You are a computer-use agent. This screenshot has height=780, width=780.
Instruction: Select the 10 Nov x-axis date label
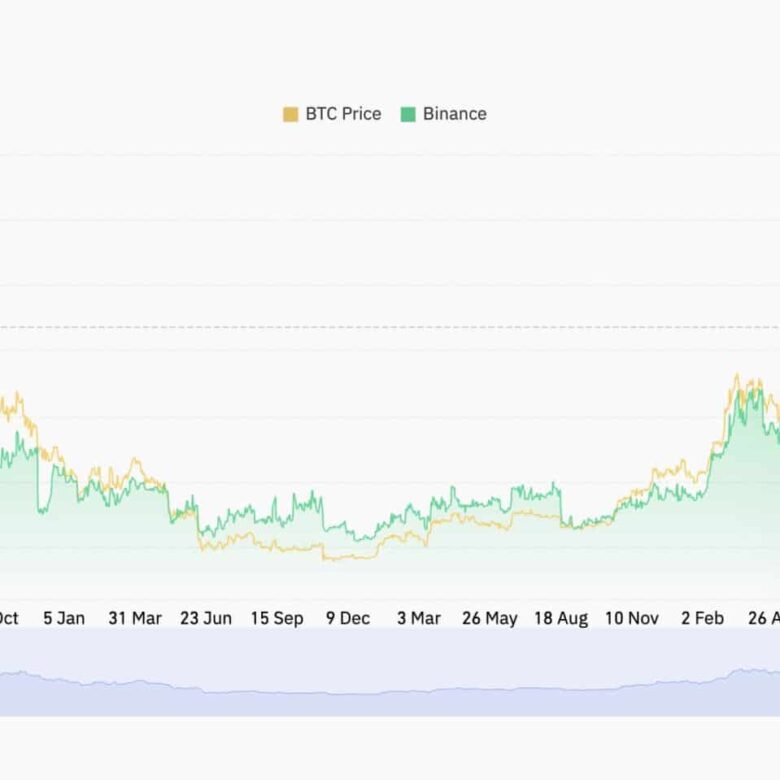[631, 618]
